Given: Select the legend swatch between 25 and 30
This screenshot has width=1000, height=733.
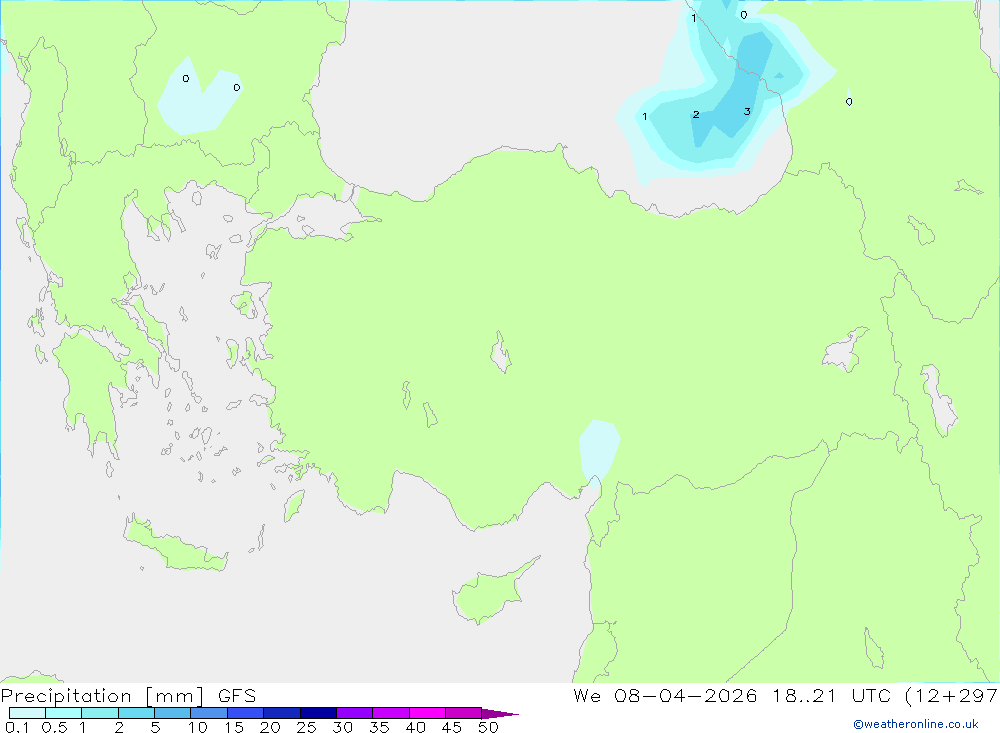Looking at the screenshot, I should point(318,713).
